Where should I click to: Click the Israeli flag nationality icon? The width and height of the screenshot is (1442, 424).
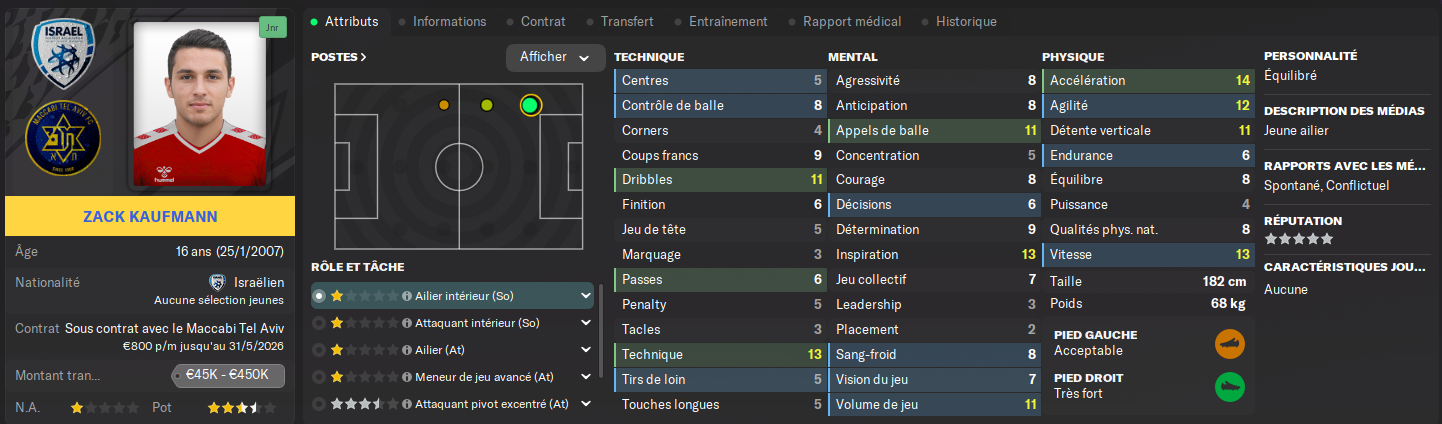[x=217, y=283]
